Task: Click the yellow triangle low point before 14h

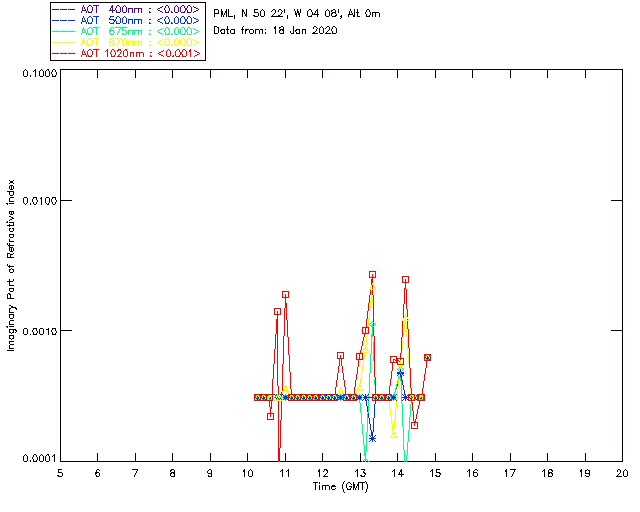Action: click(393, 435)
